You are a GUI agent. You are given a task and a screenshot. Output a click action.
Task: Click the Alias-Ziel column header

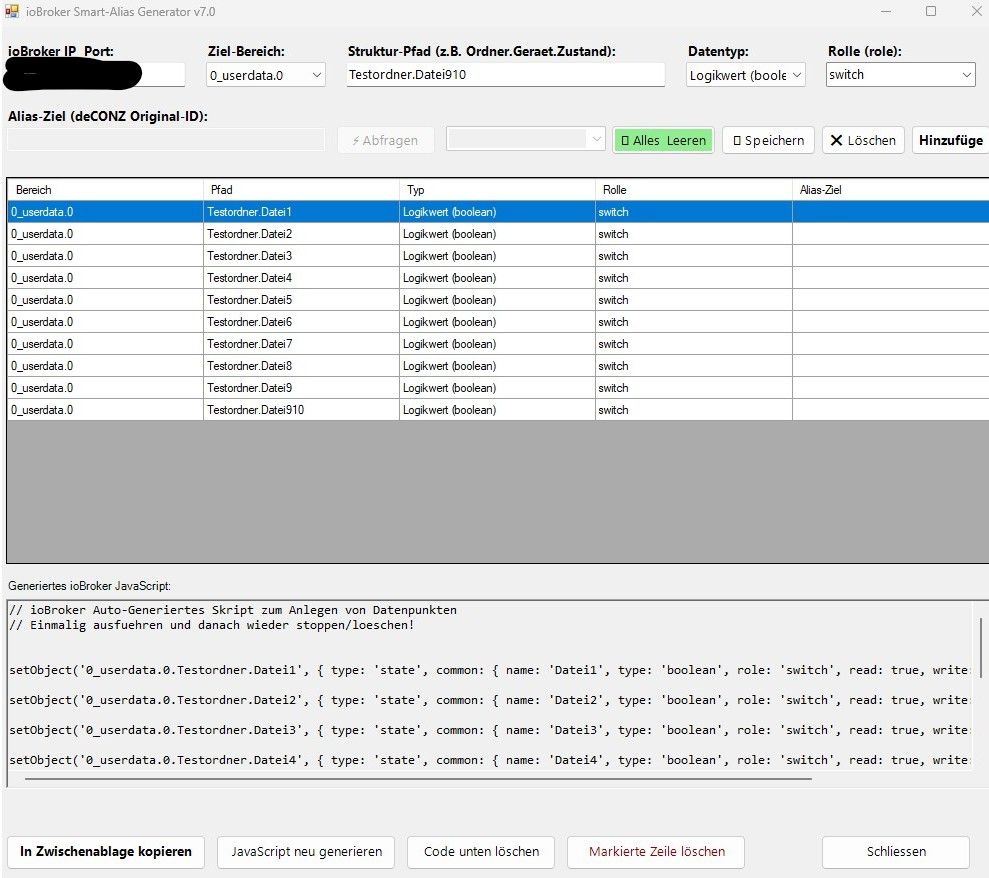click(890, 190)
